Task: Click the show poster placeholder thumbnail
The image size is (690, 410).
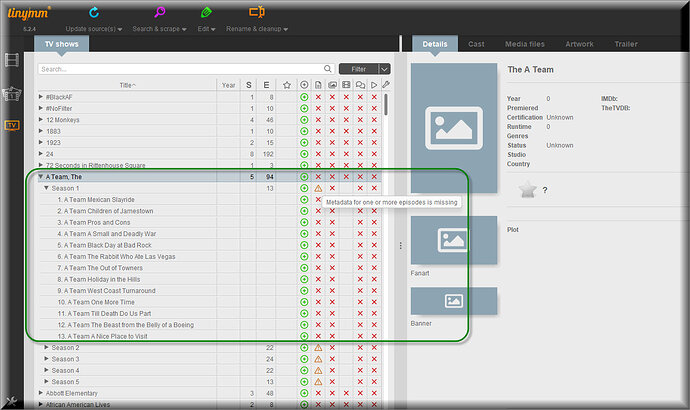Action: [454, 128]
